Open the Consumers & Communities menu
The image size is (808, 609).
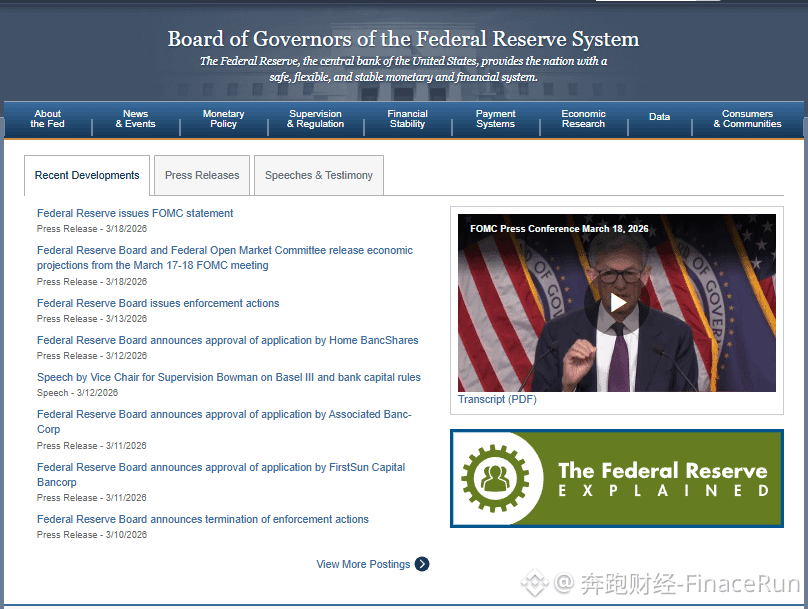click(747, 119)
